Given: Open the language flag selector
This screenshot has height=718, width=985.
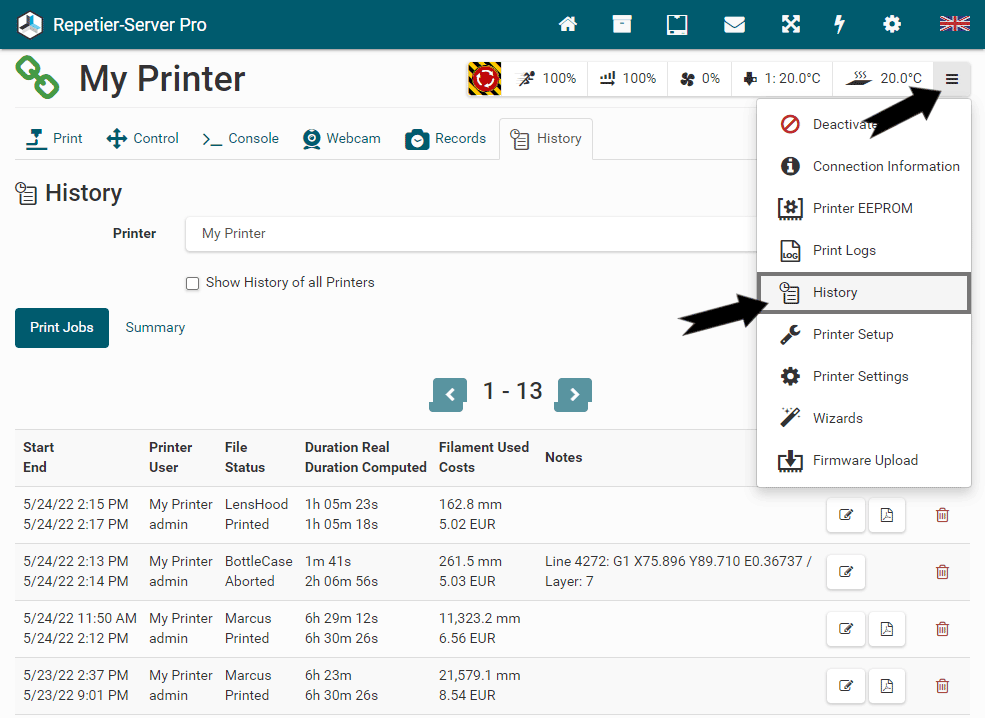Looking at the screenshot, I should pyautogui.click(x=954, y=24).
